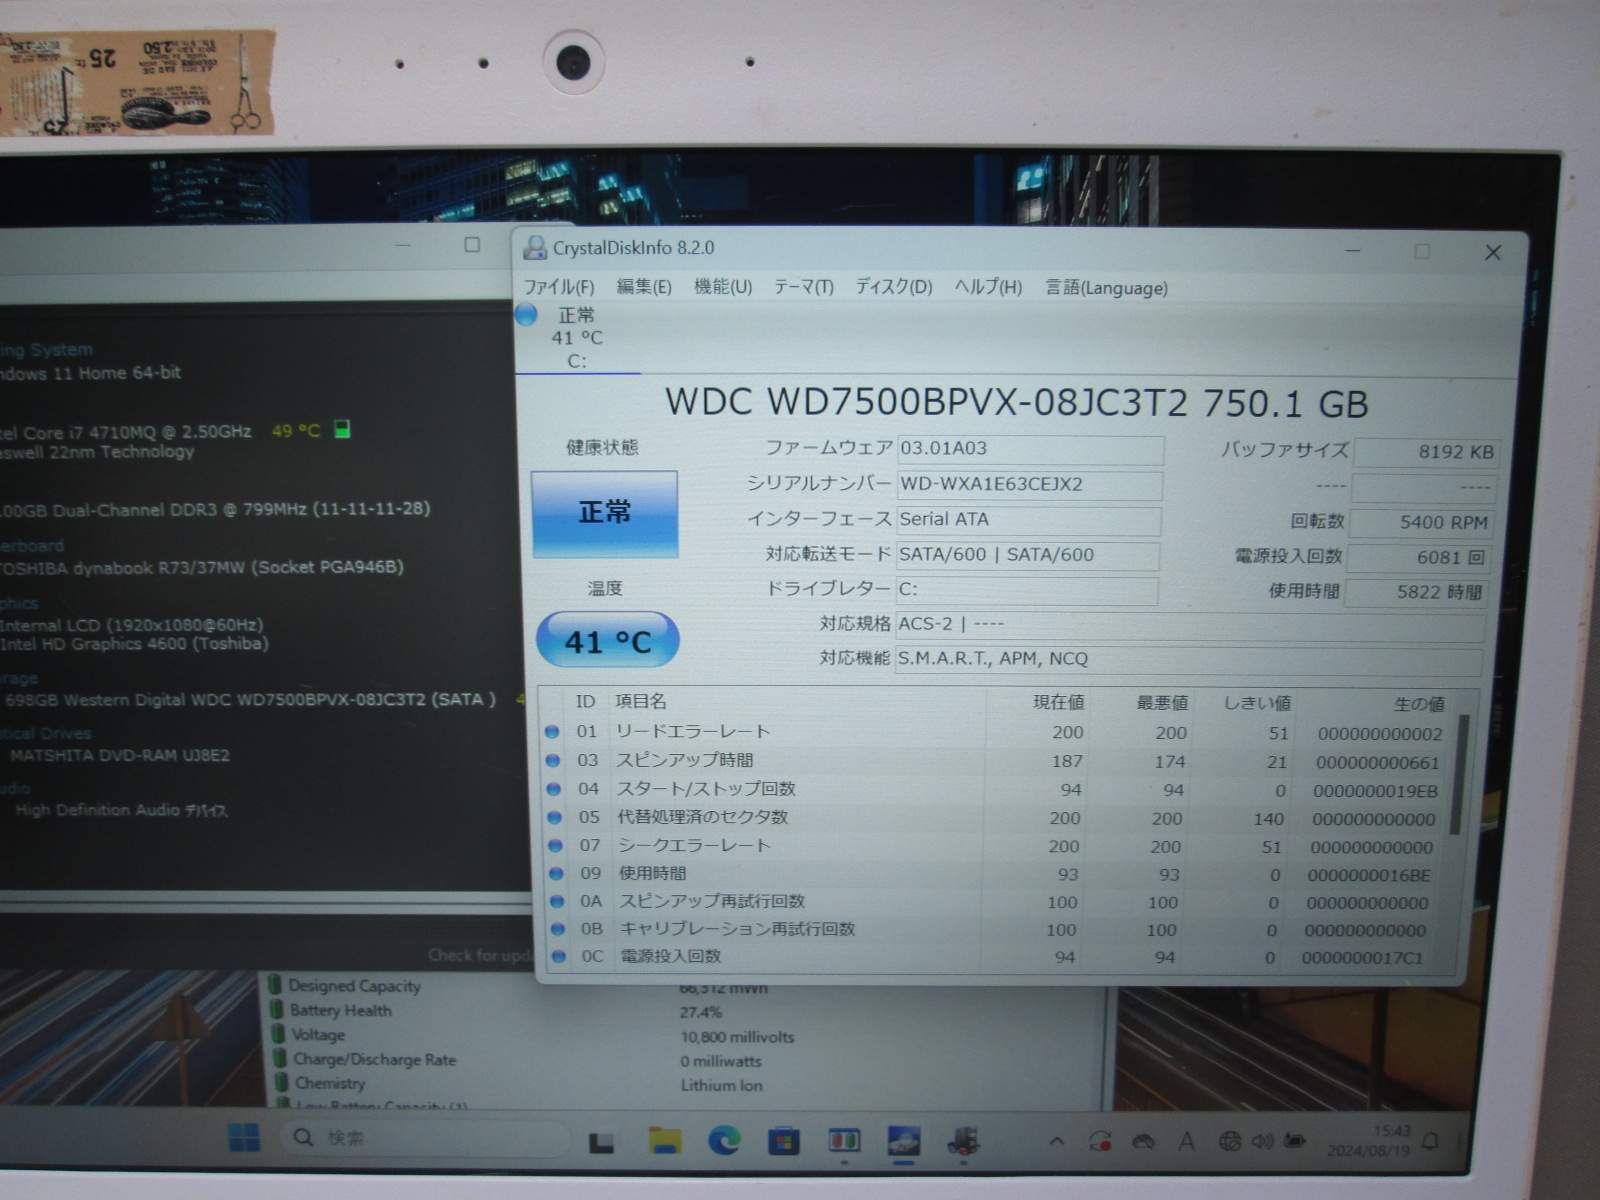
Task: Click the IME input mode A indicator
Action: pos(1187,1141)
